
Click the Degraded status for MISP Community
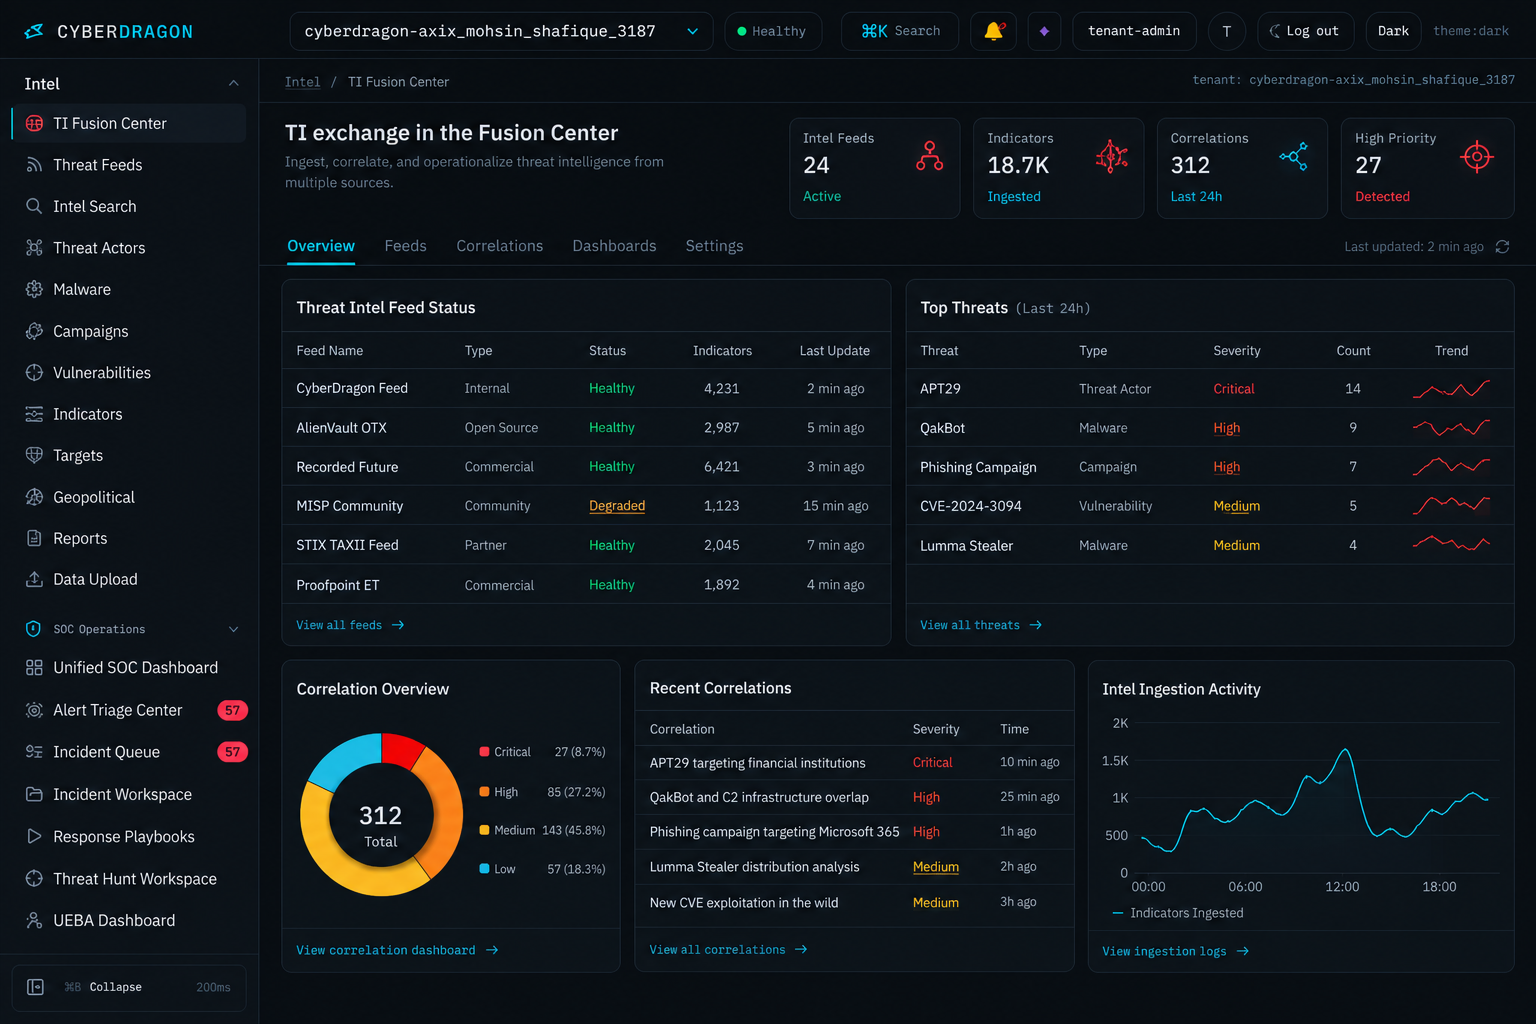point(617,506)
